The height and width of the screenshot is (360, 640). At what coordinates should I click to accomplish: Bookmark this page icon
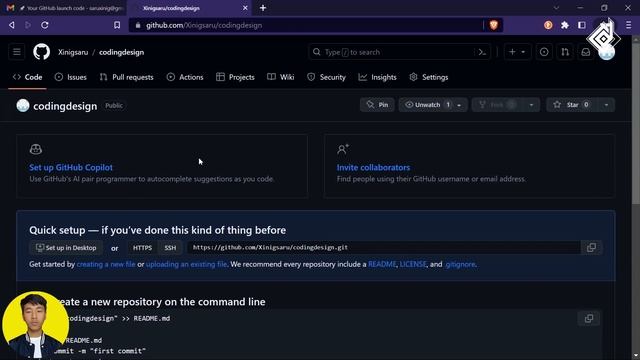point(117,25)
